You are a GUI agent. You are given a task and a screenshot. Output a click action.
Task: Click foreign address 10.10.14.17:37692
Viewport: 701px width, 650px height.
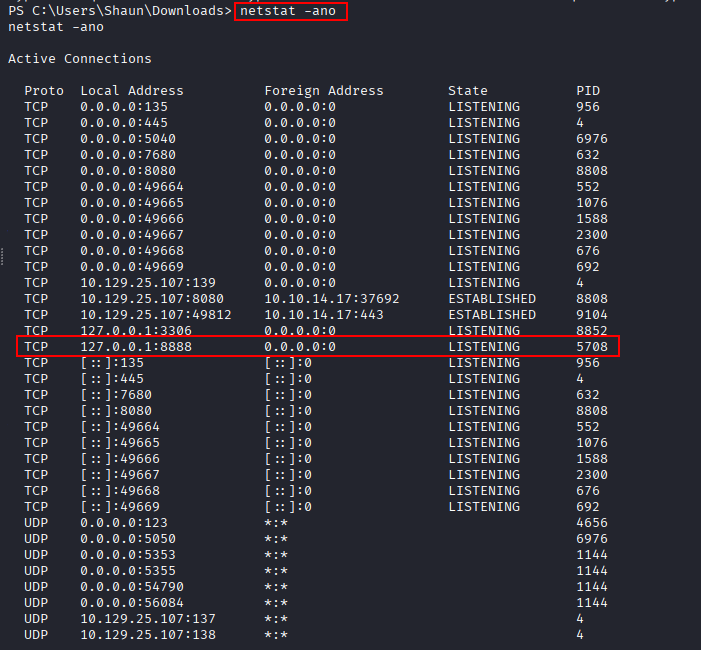click(332, 299)
